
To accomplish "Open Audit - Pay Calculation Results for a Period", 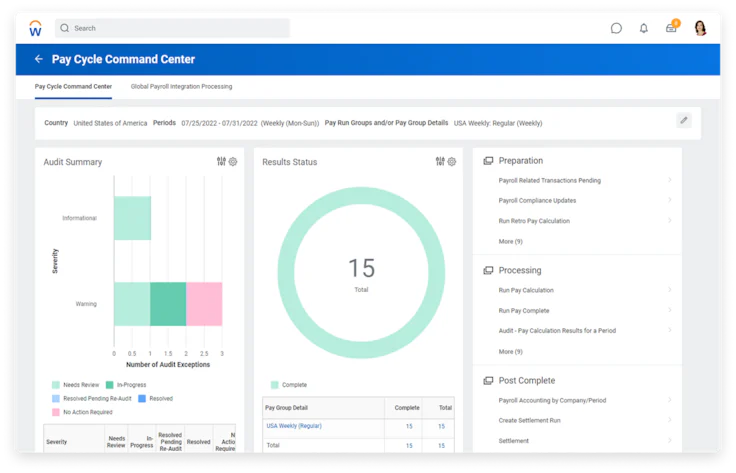I will click(557, 331).
